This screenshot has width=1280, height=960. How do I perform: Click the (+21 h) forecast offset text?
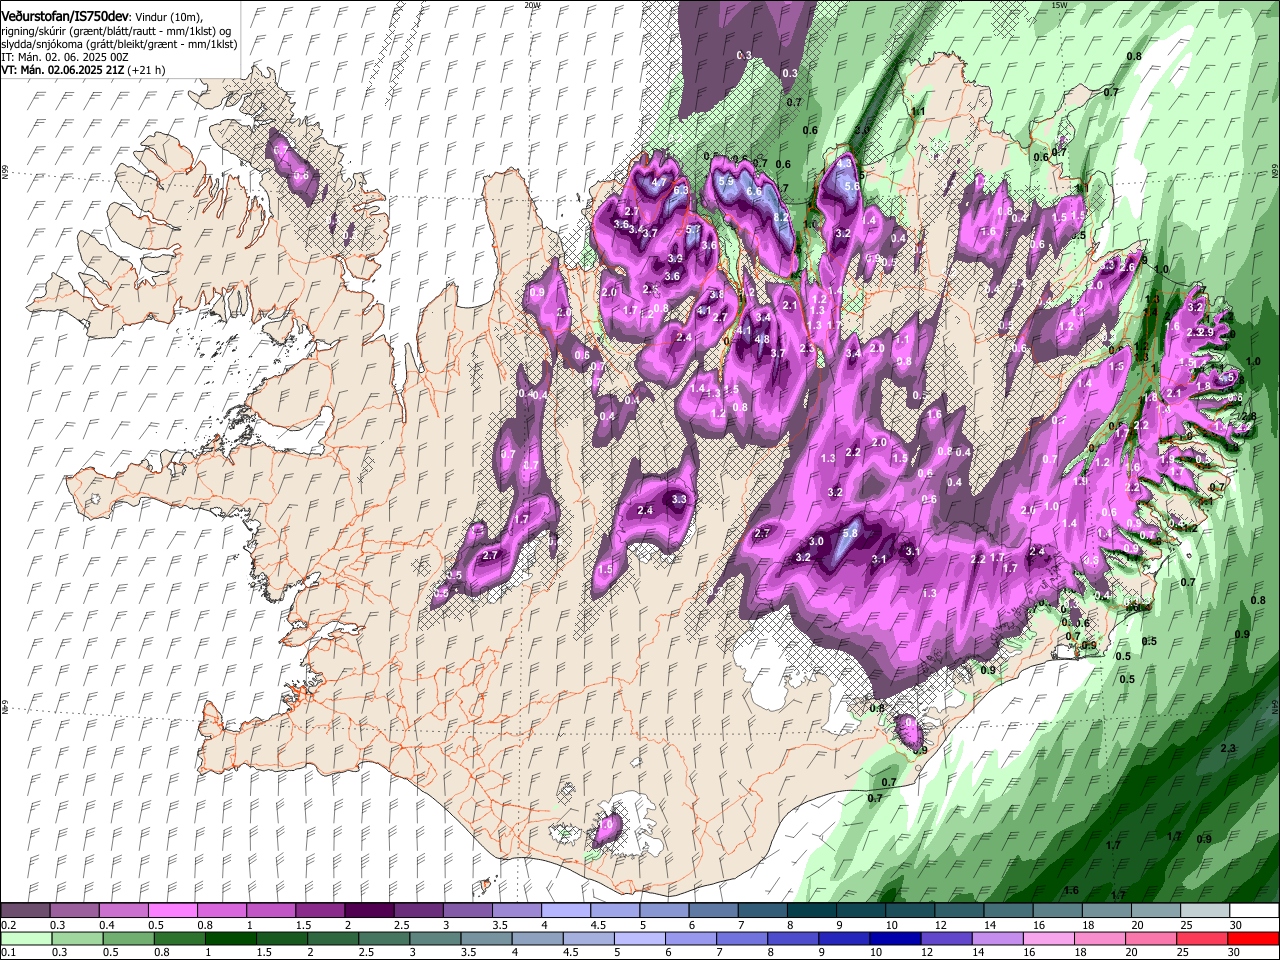pos(146,70)
